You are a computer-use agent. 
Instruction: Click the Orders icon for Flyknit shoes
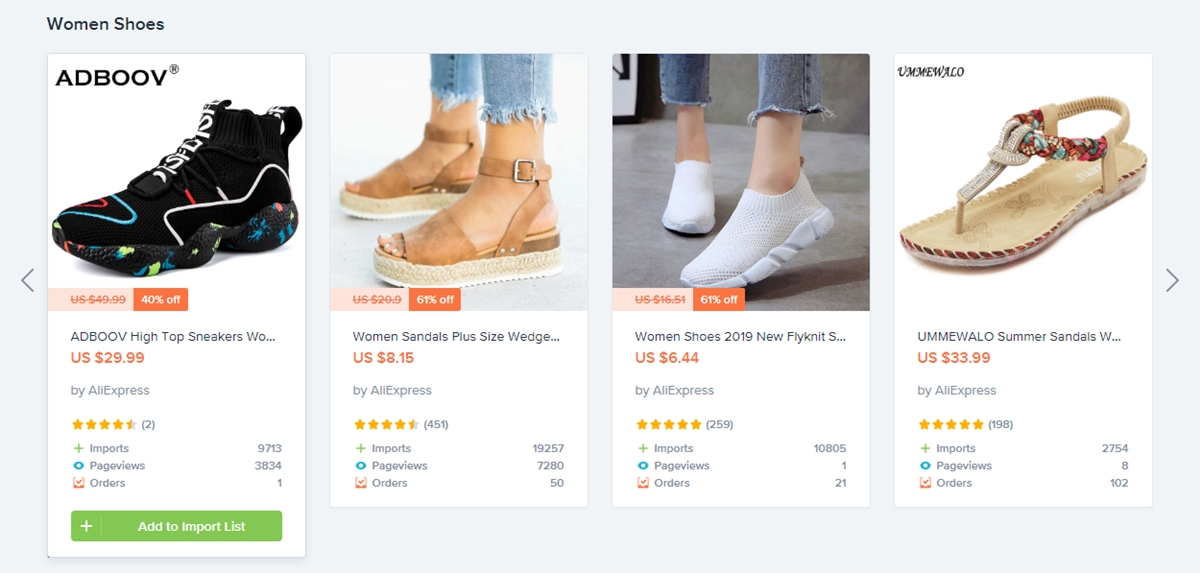pos(643,483)
